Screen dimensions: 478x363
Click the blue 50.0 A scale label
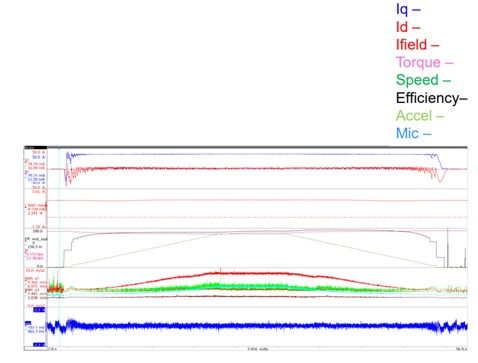pos(39,157)
